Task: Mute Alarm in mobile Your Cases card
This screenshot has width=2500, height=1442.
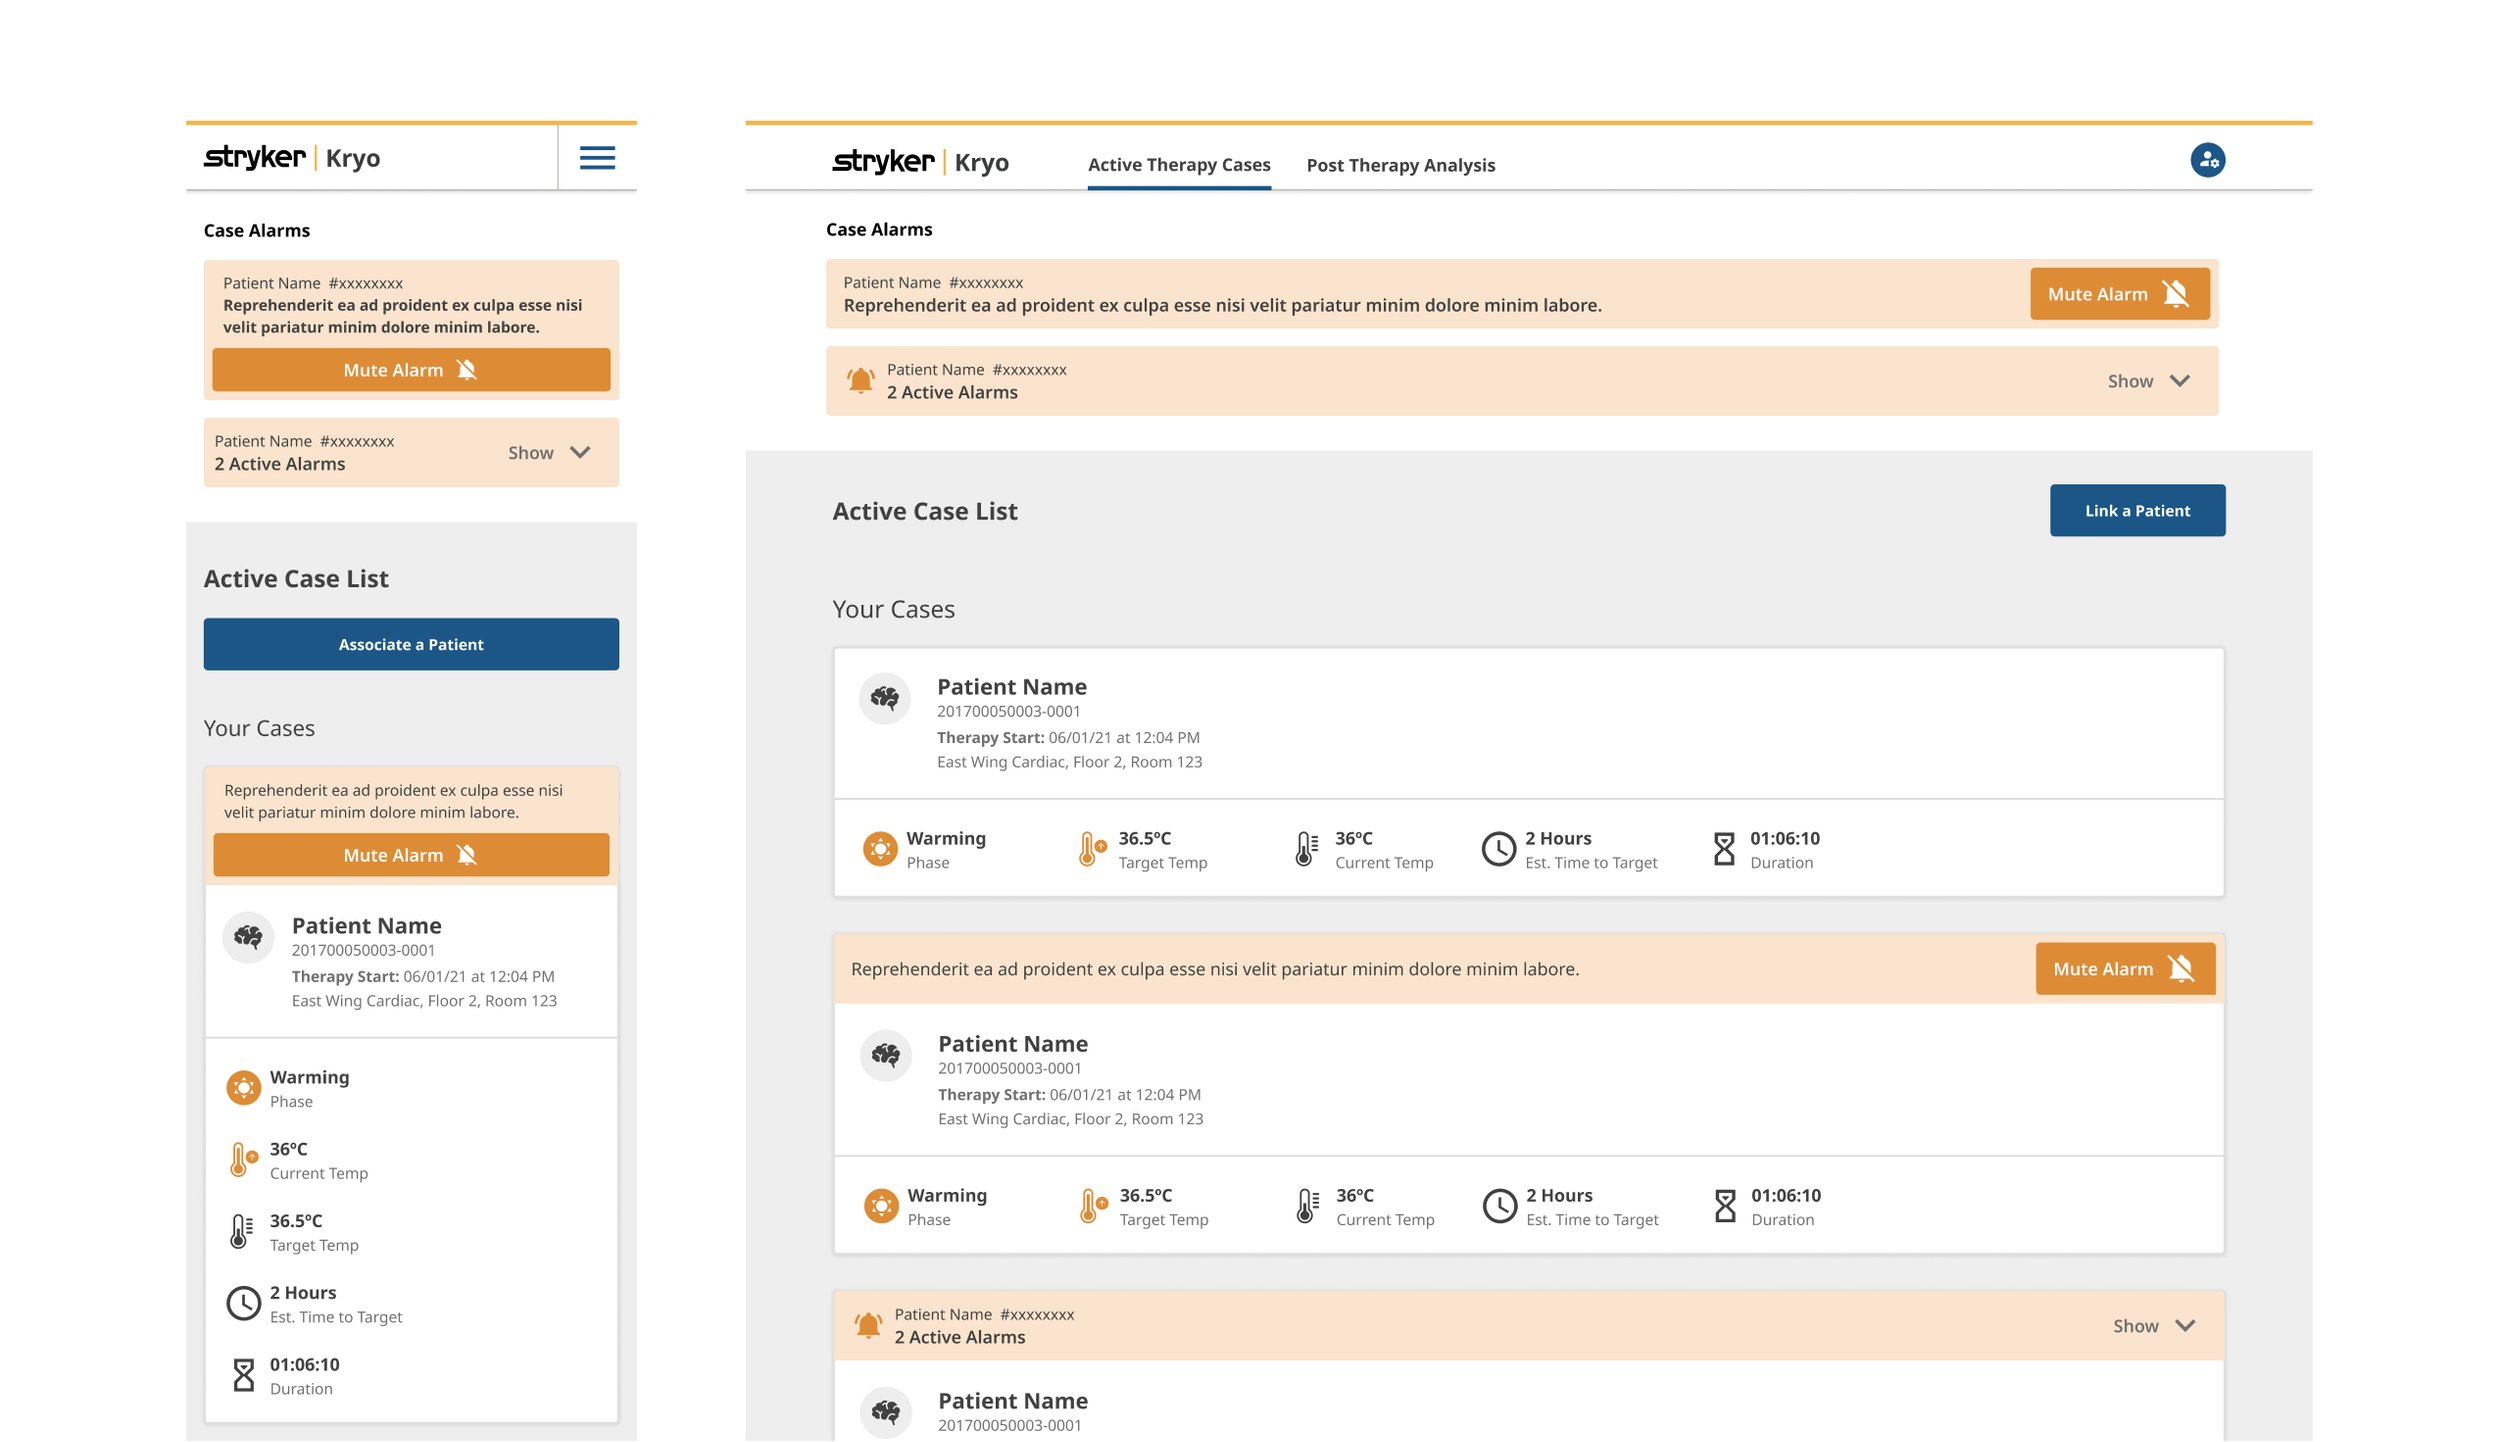Action: click(411, 855)
